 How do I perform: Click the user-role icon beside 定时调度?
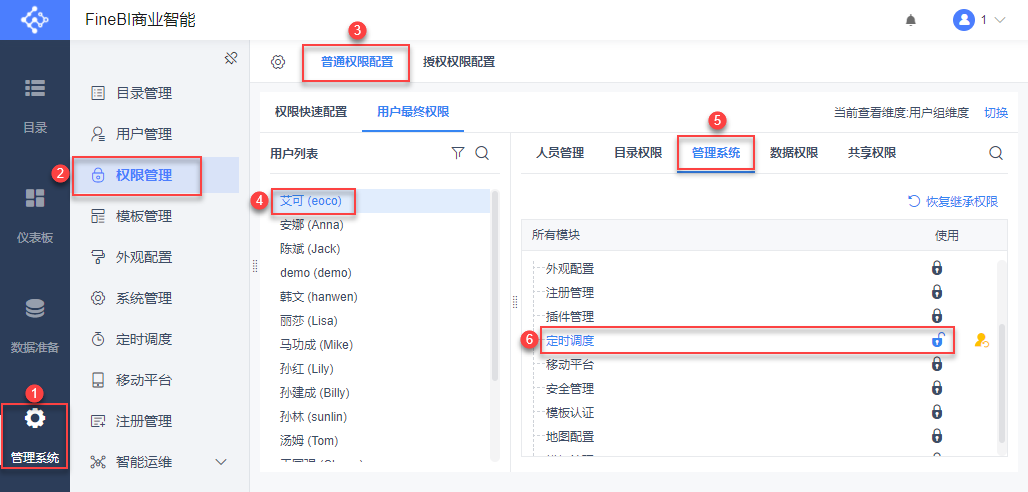(981, 341)
